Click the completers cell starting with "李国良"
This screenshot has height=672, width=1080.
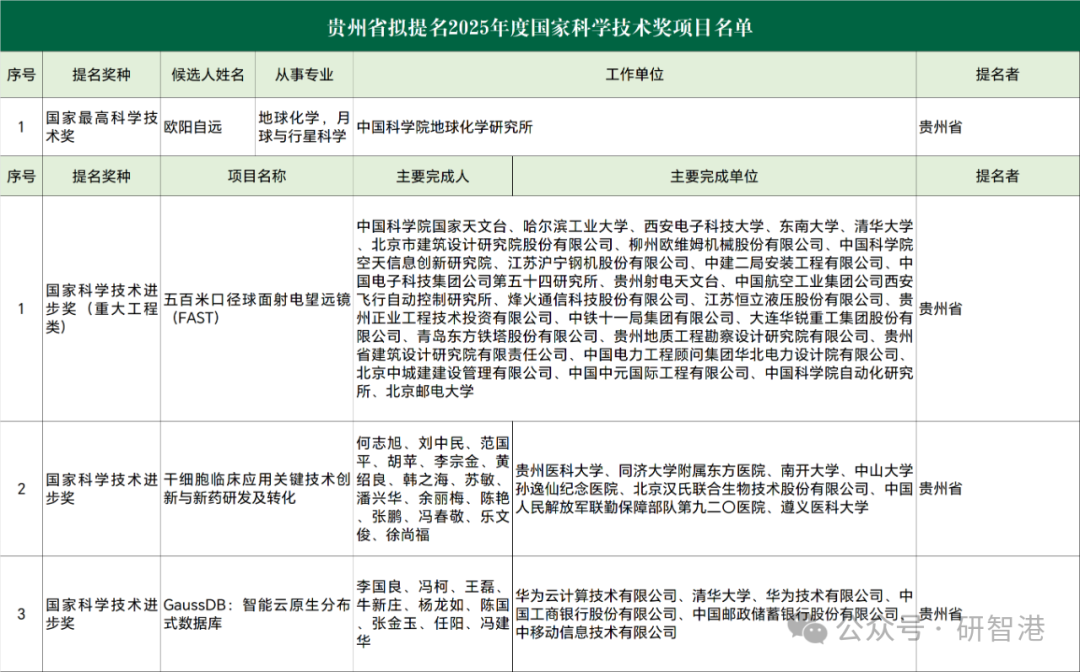[x=432, y=613]
